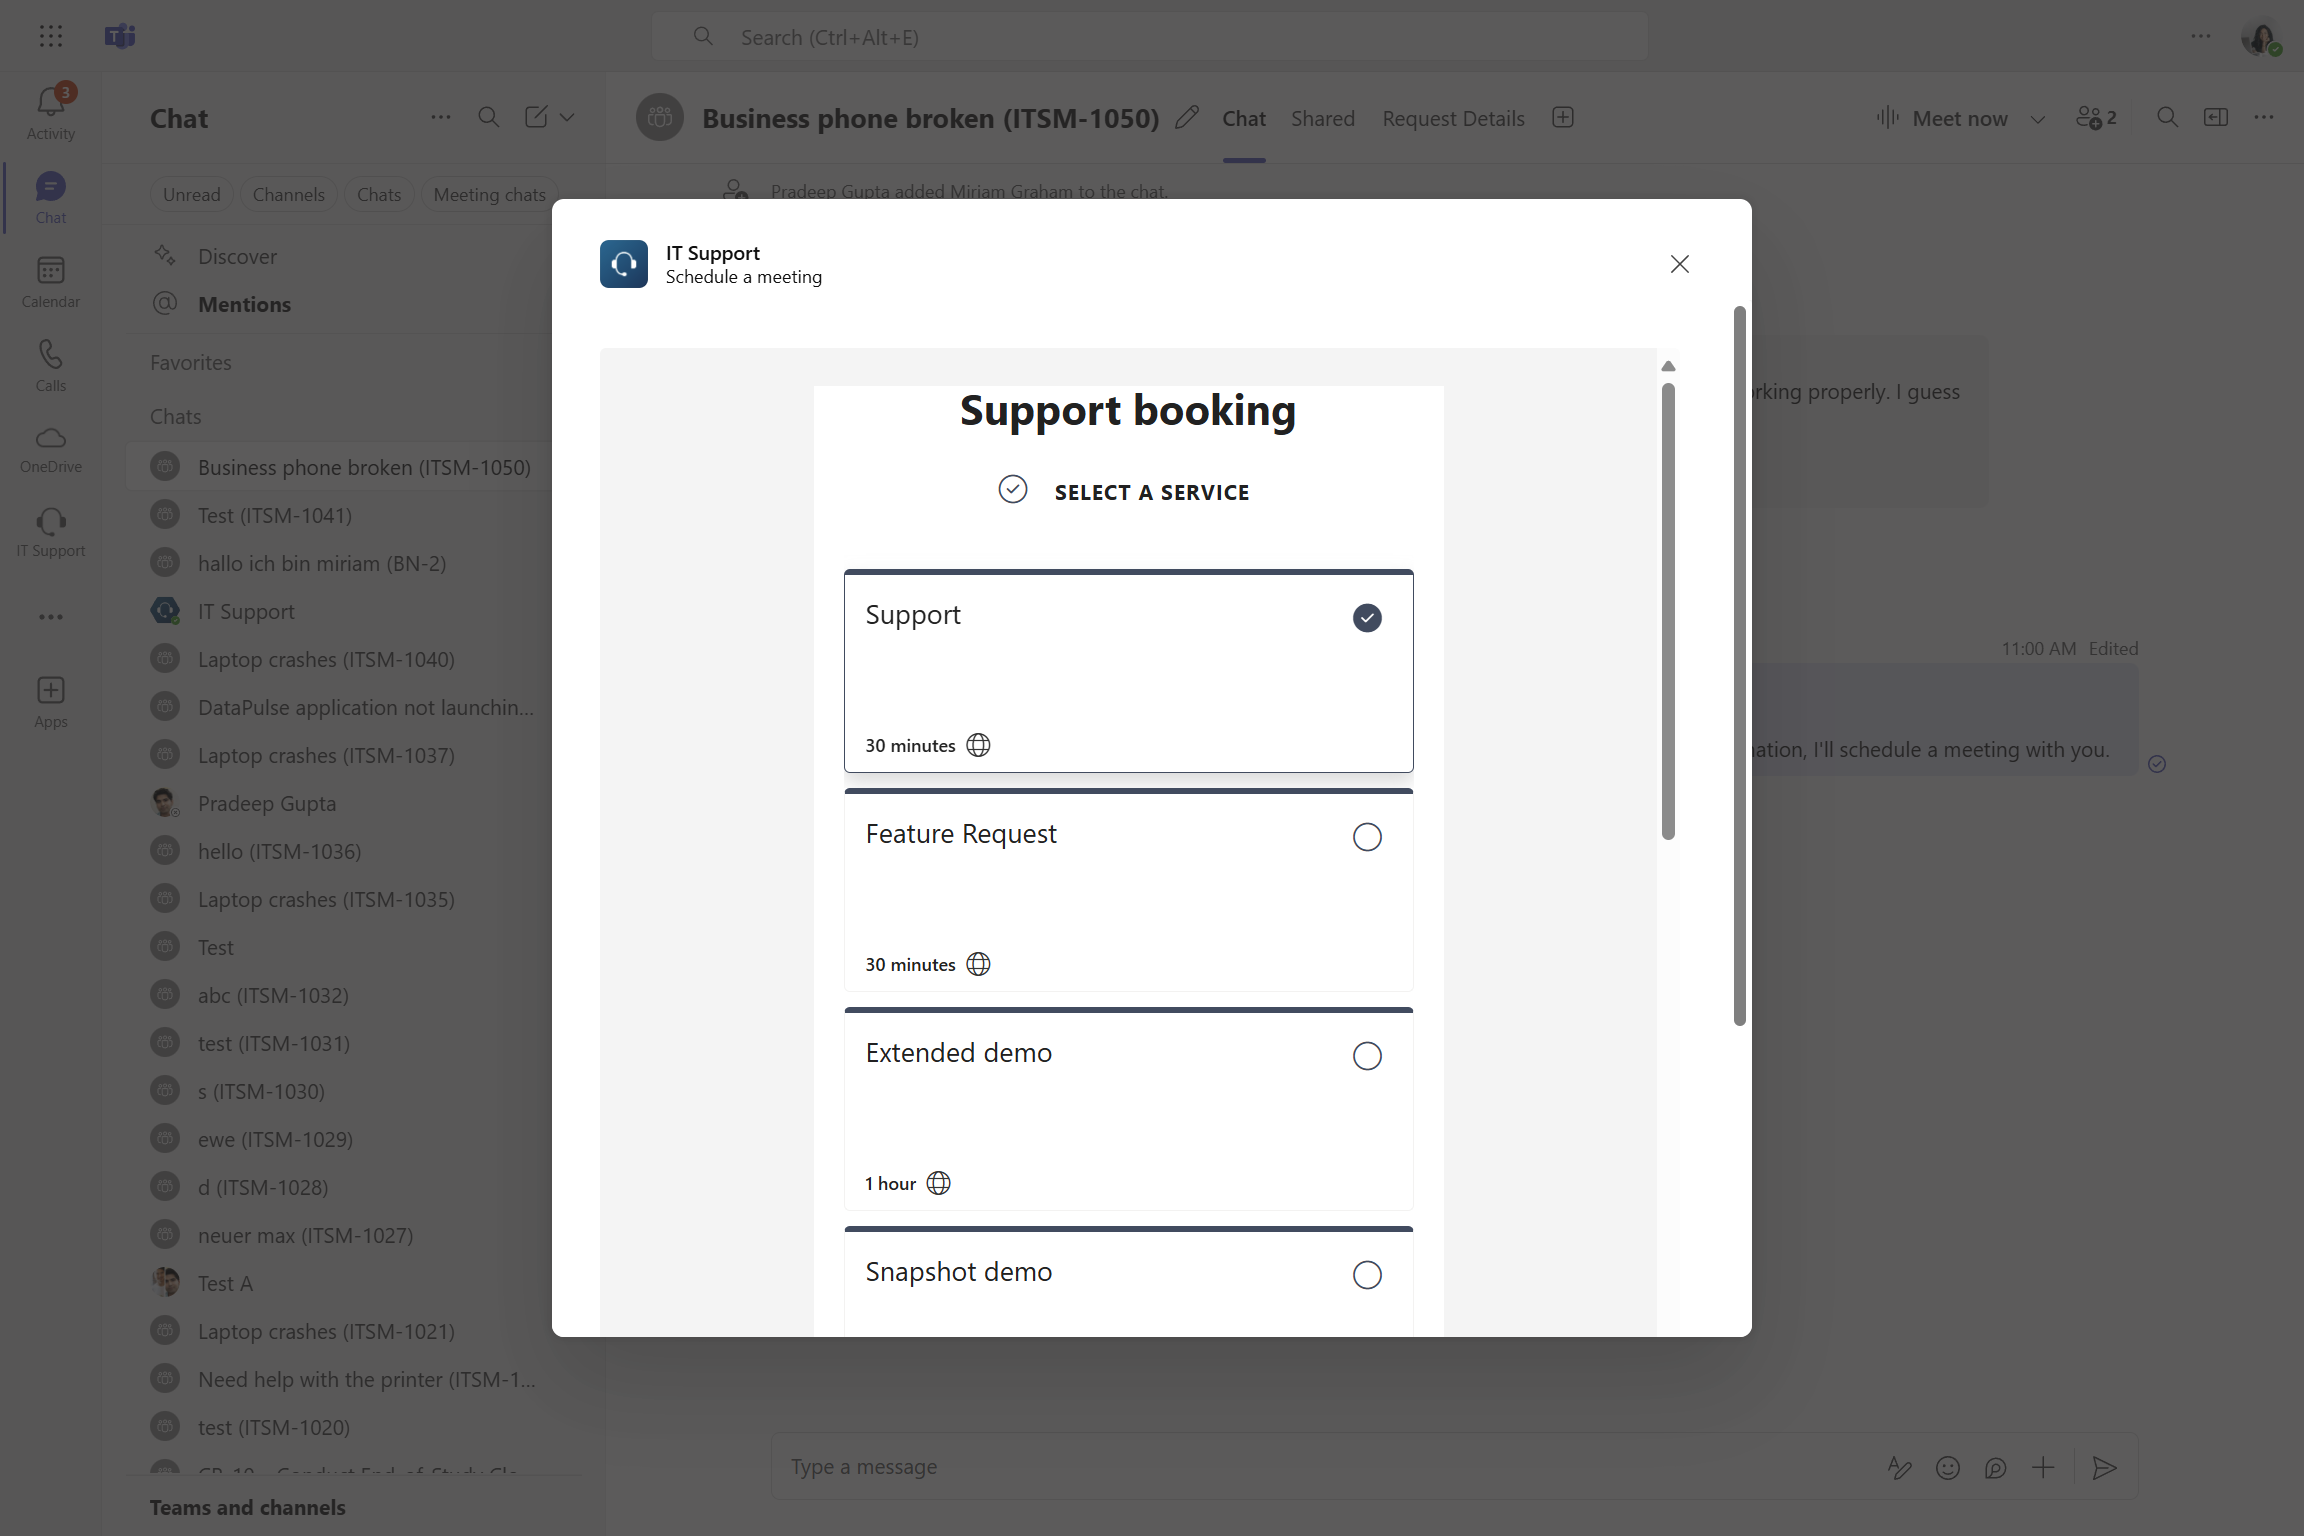2304x1536 pixels.
Task: Close the Schedule a meeting dialog
Action: point(1680,264)
